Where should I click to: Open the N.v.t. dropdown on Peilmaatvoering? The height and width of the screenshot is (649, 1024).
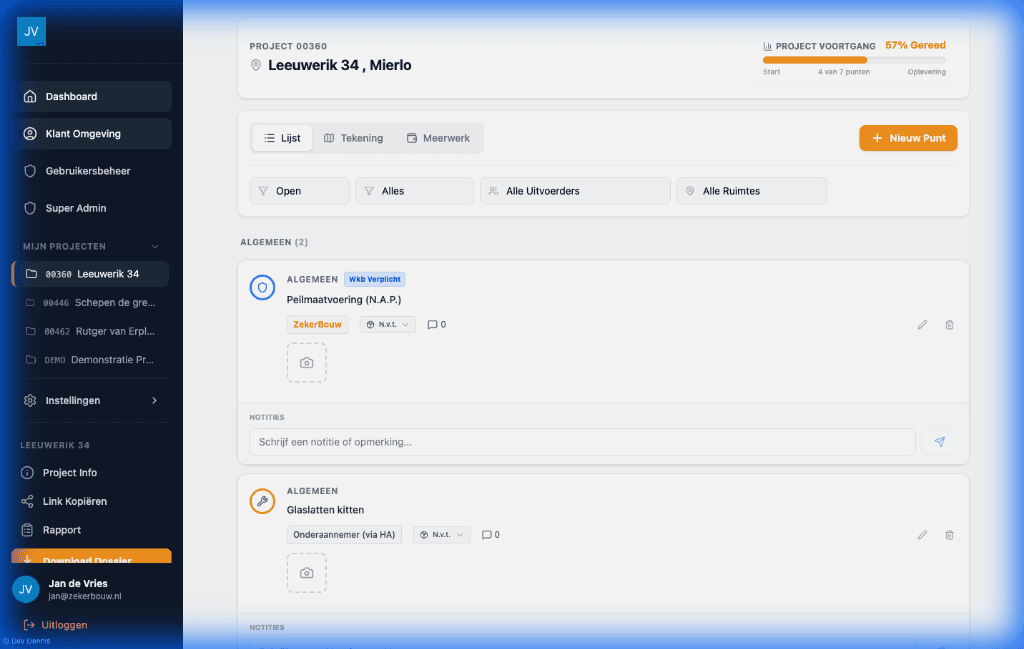pos(388,325)
